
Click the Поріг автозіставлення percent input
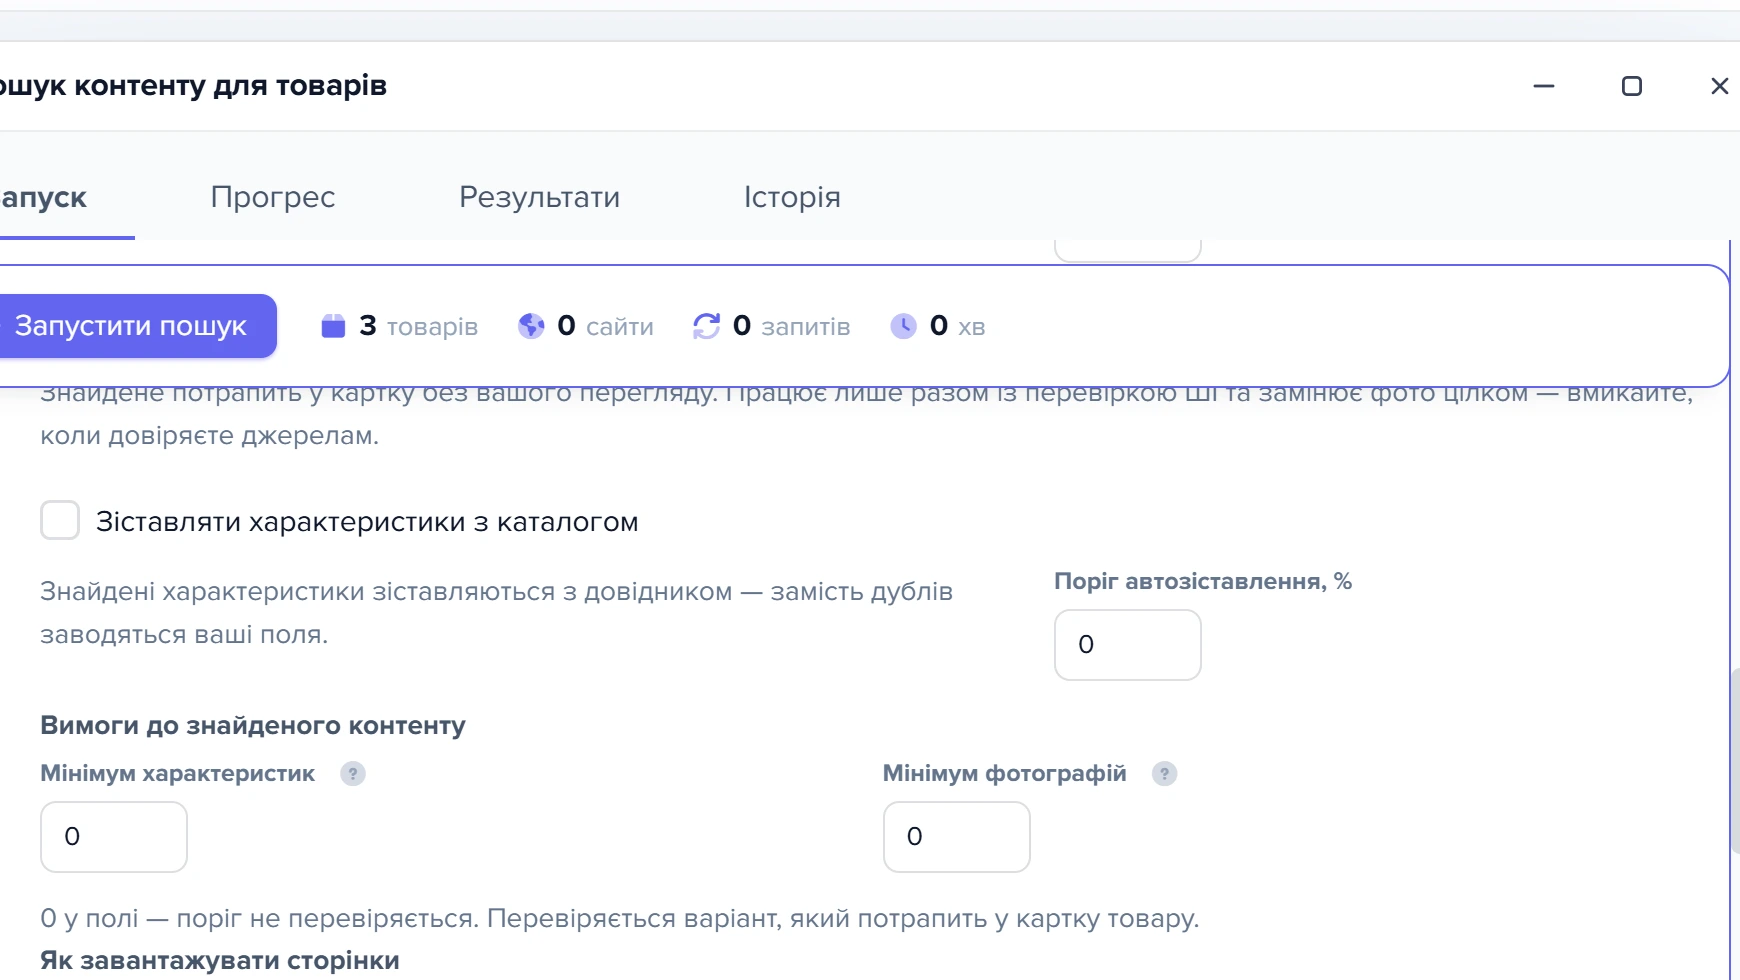click(x=1127, y=645)
